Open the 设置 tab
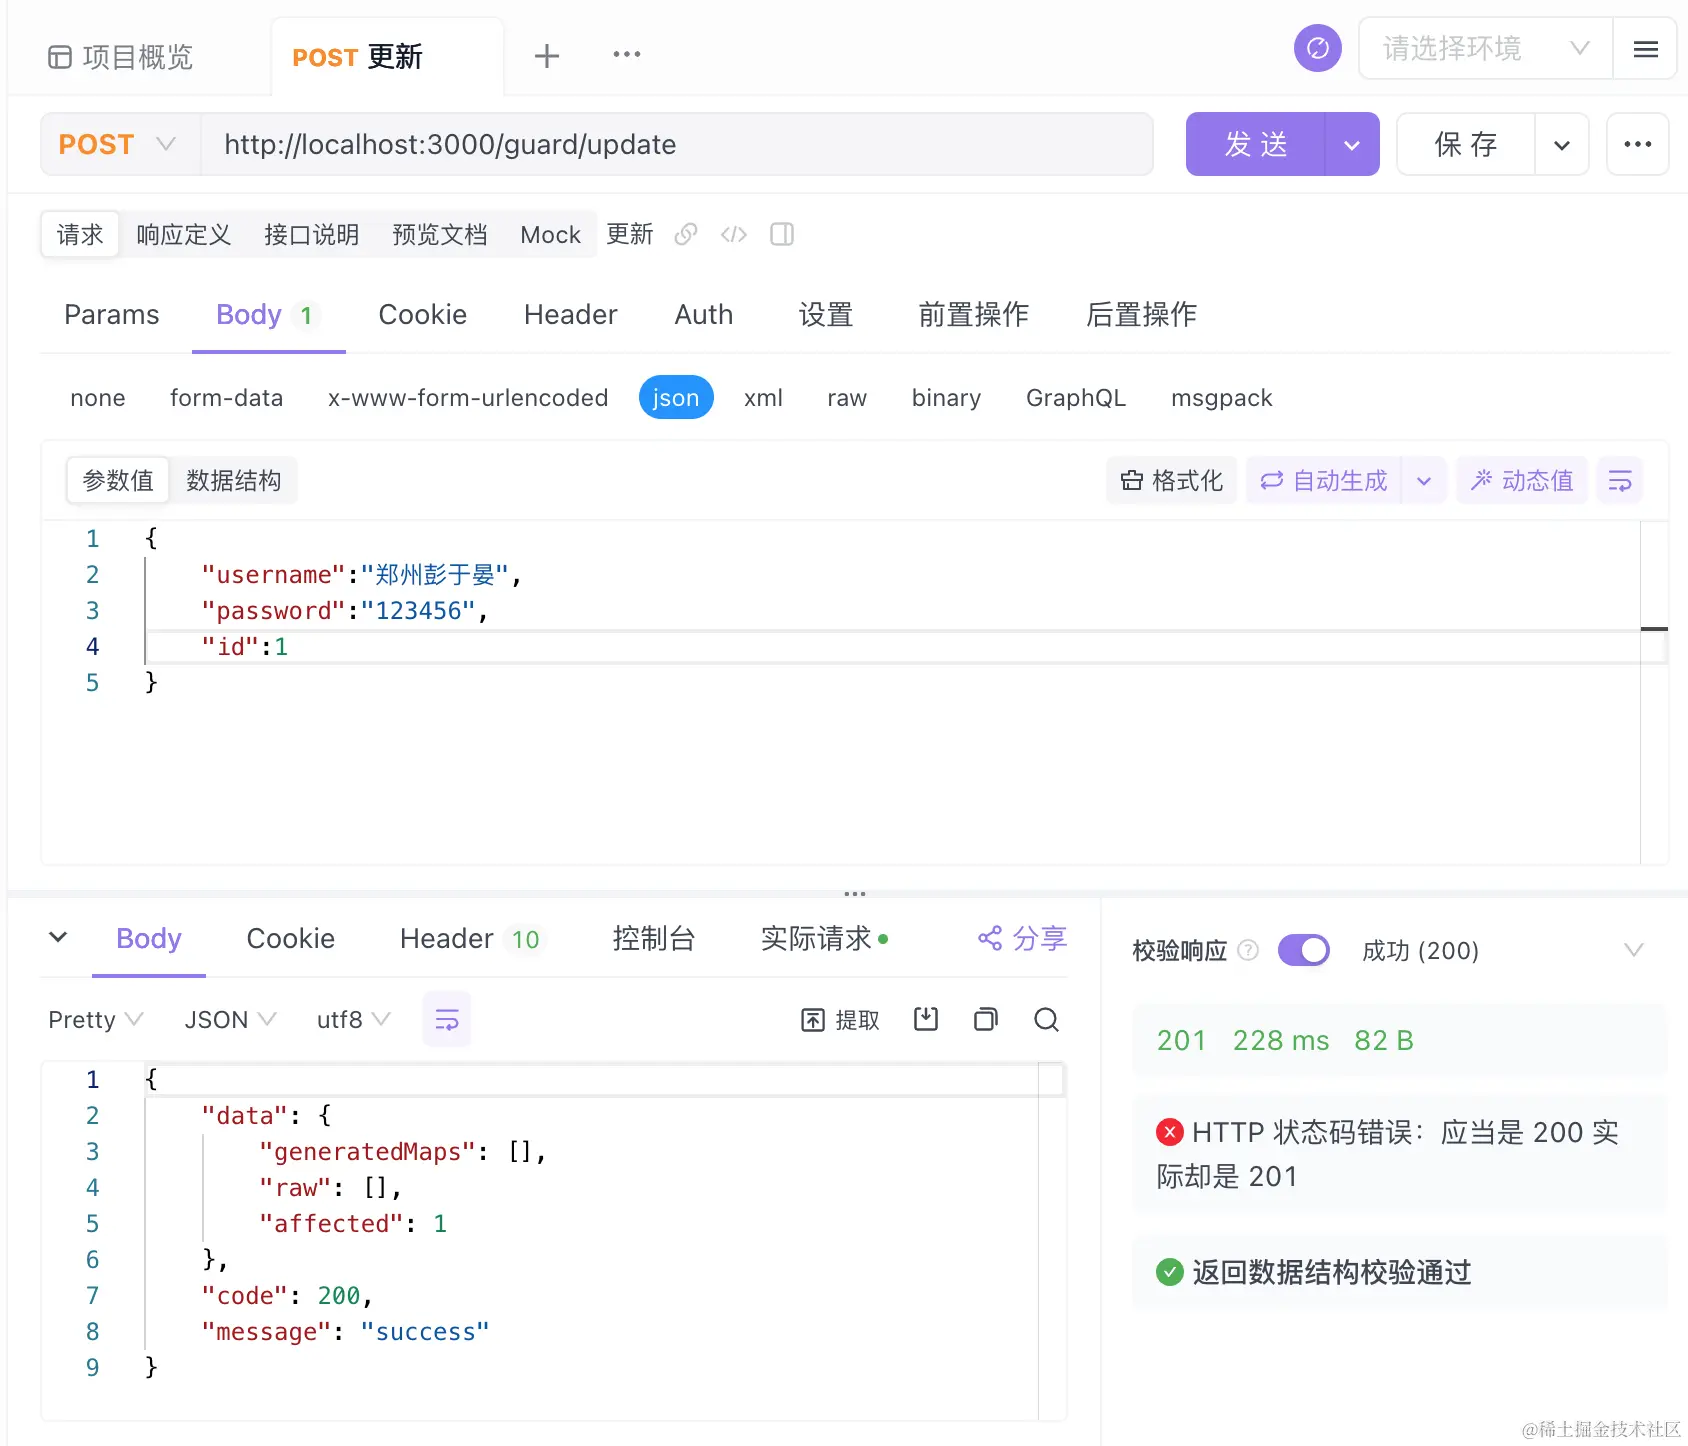Viewport: 1688px width, 1446px height. pos(826,315)
